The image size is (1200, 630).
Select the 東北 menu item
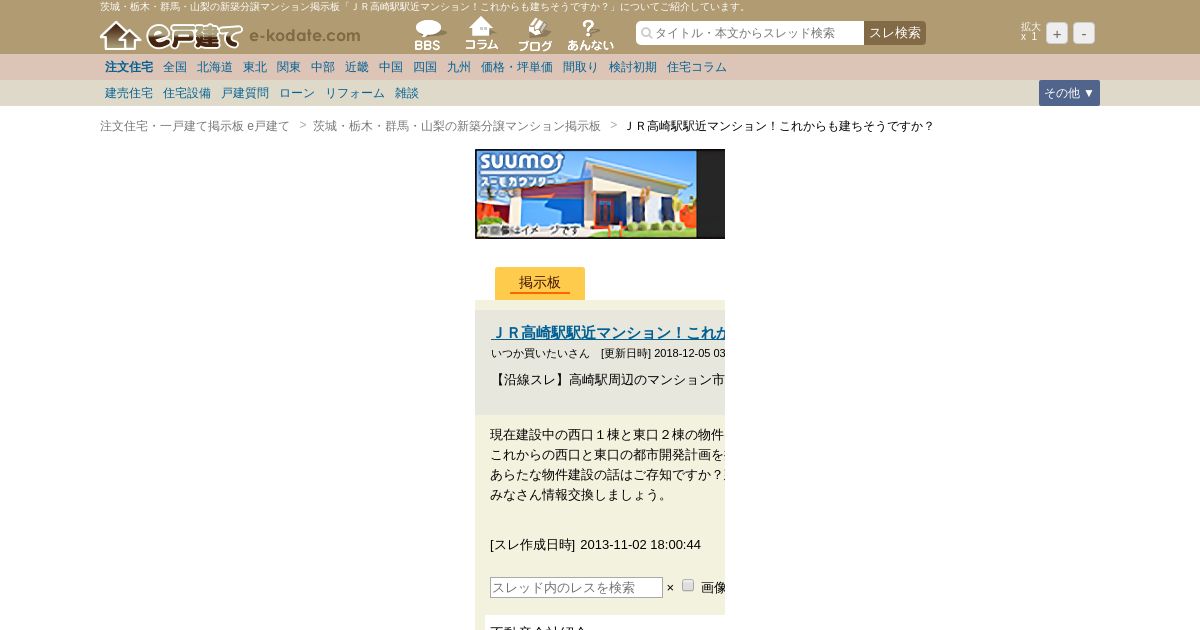pos(255,67)
